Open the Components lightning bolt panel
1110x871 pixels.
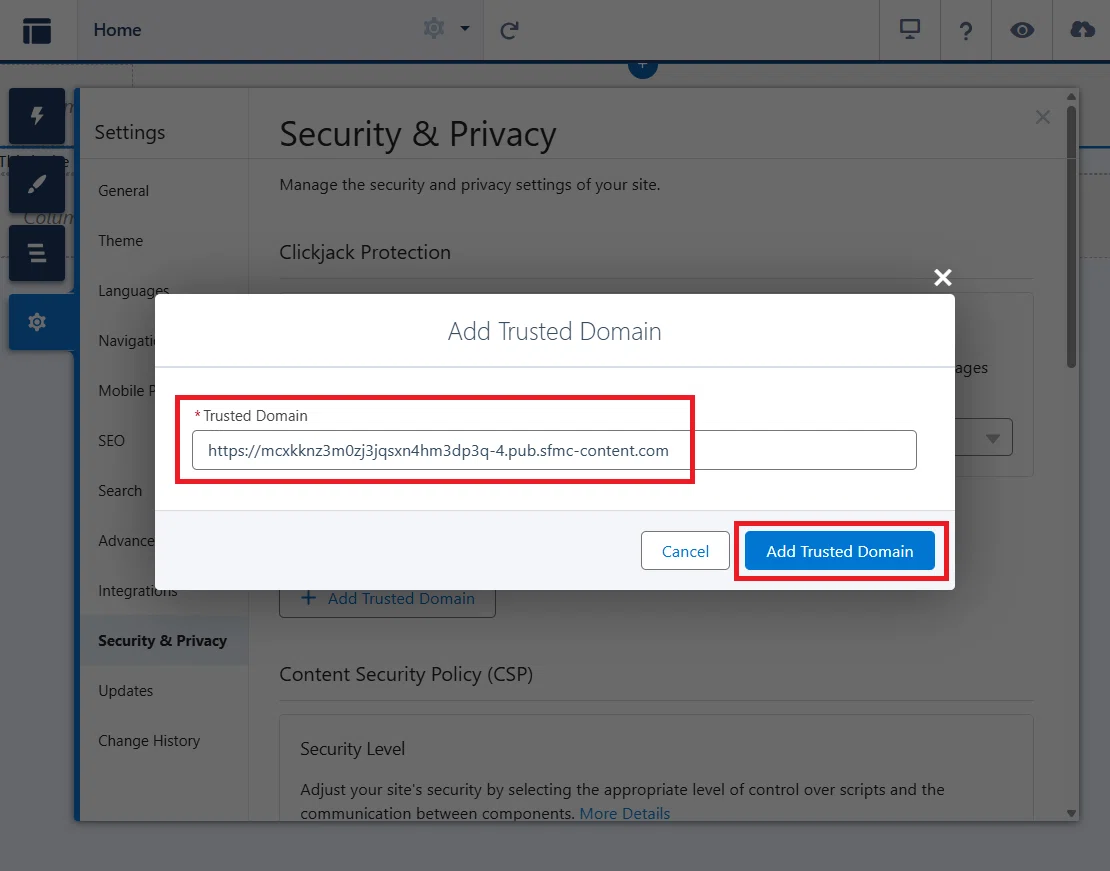(x=37, y=116)
